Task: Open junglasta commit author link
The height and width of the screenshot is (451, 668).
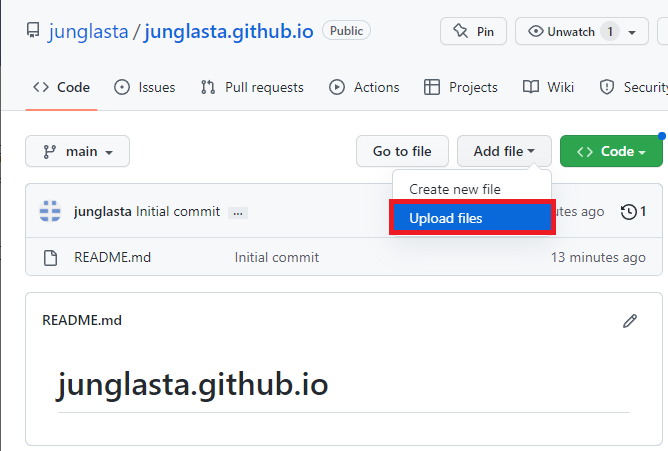Action: click(103, 212)
